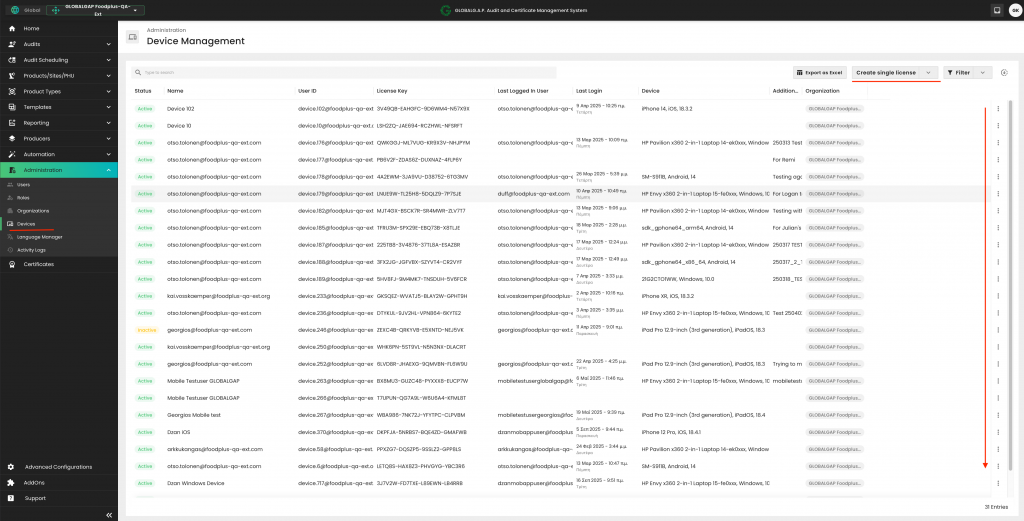Viewport: 1024px width, 521px height.
Task: Open Activity Logs page
Action: [31, 250]
